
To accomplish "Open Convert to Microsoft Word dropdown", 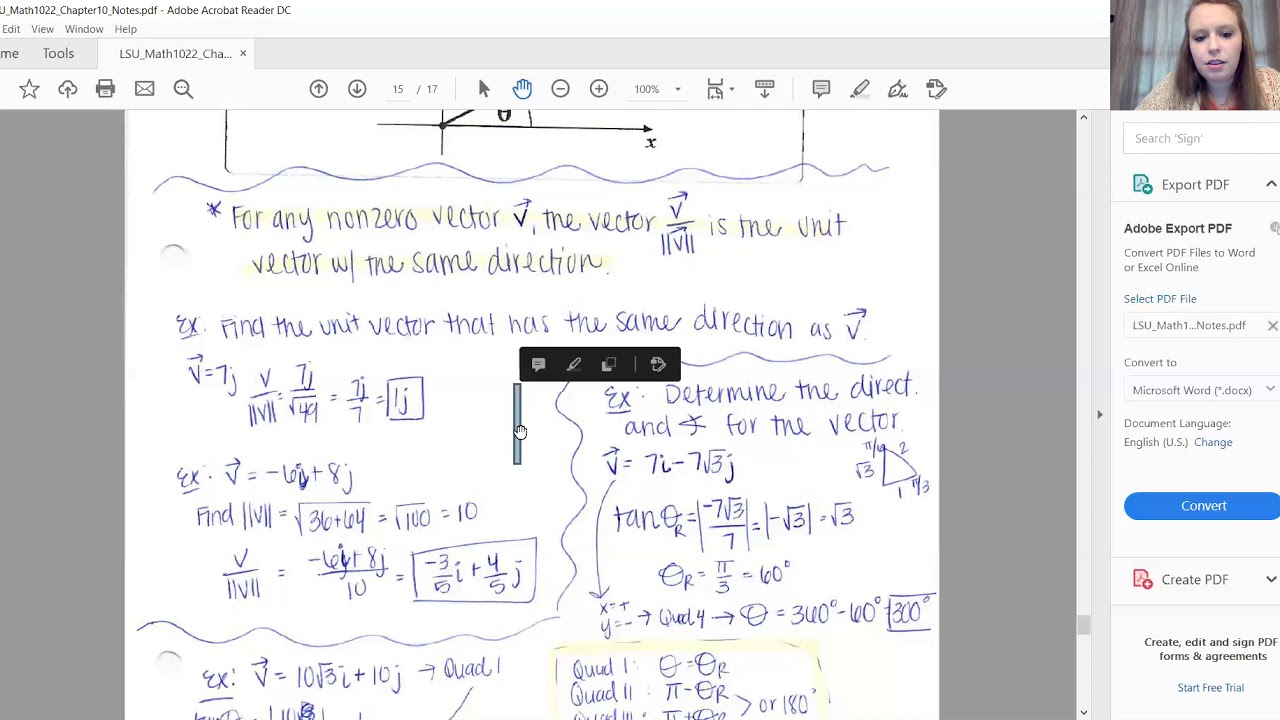I will tap(1201, 390).
